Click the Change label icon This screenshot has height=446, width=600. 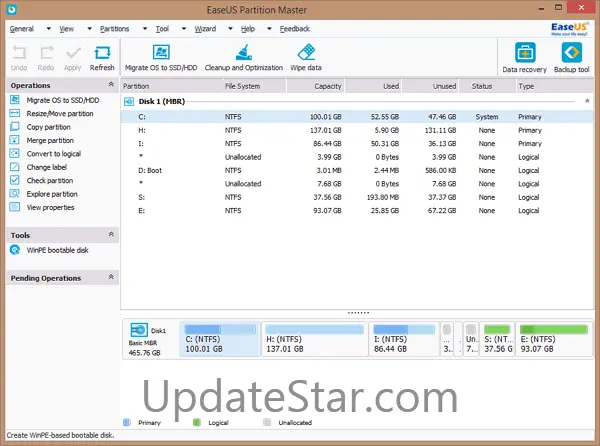pos(15,167)
